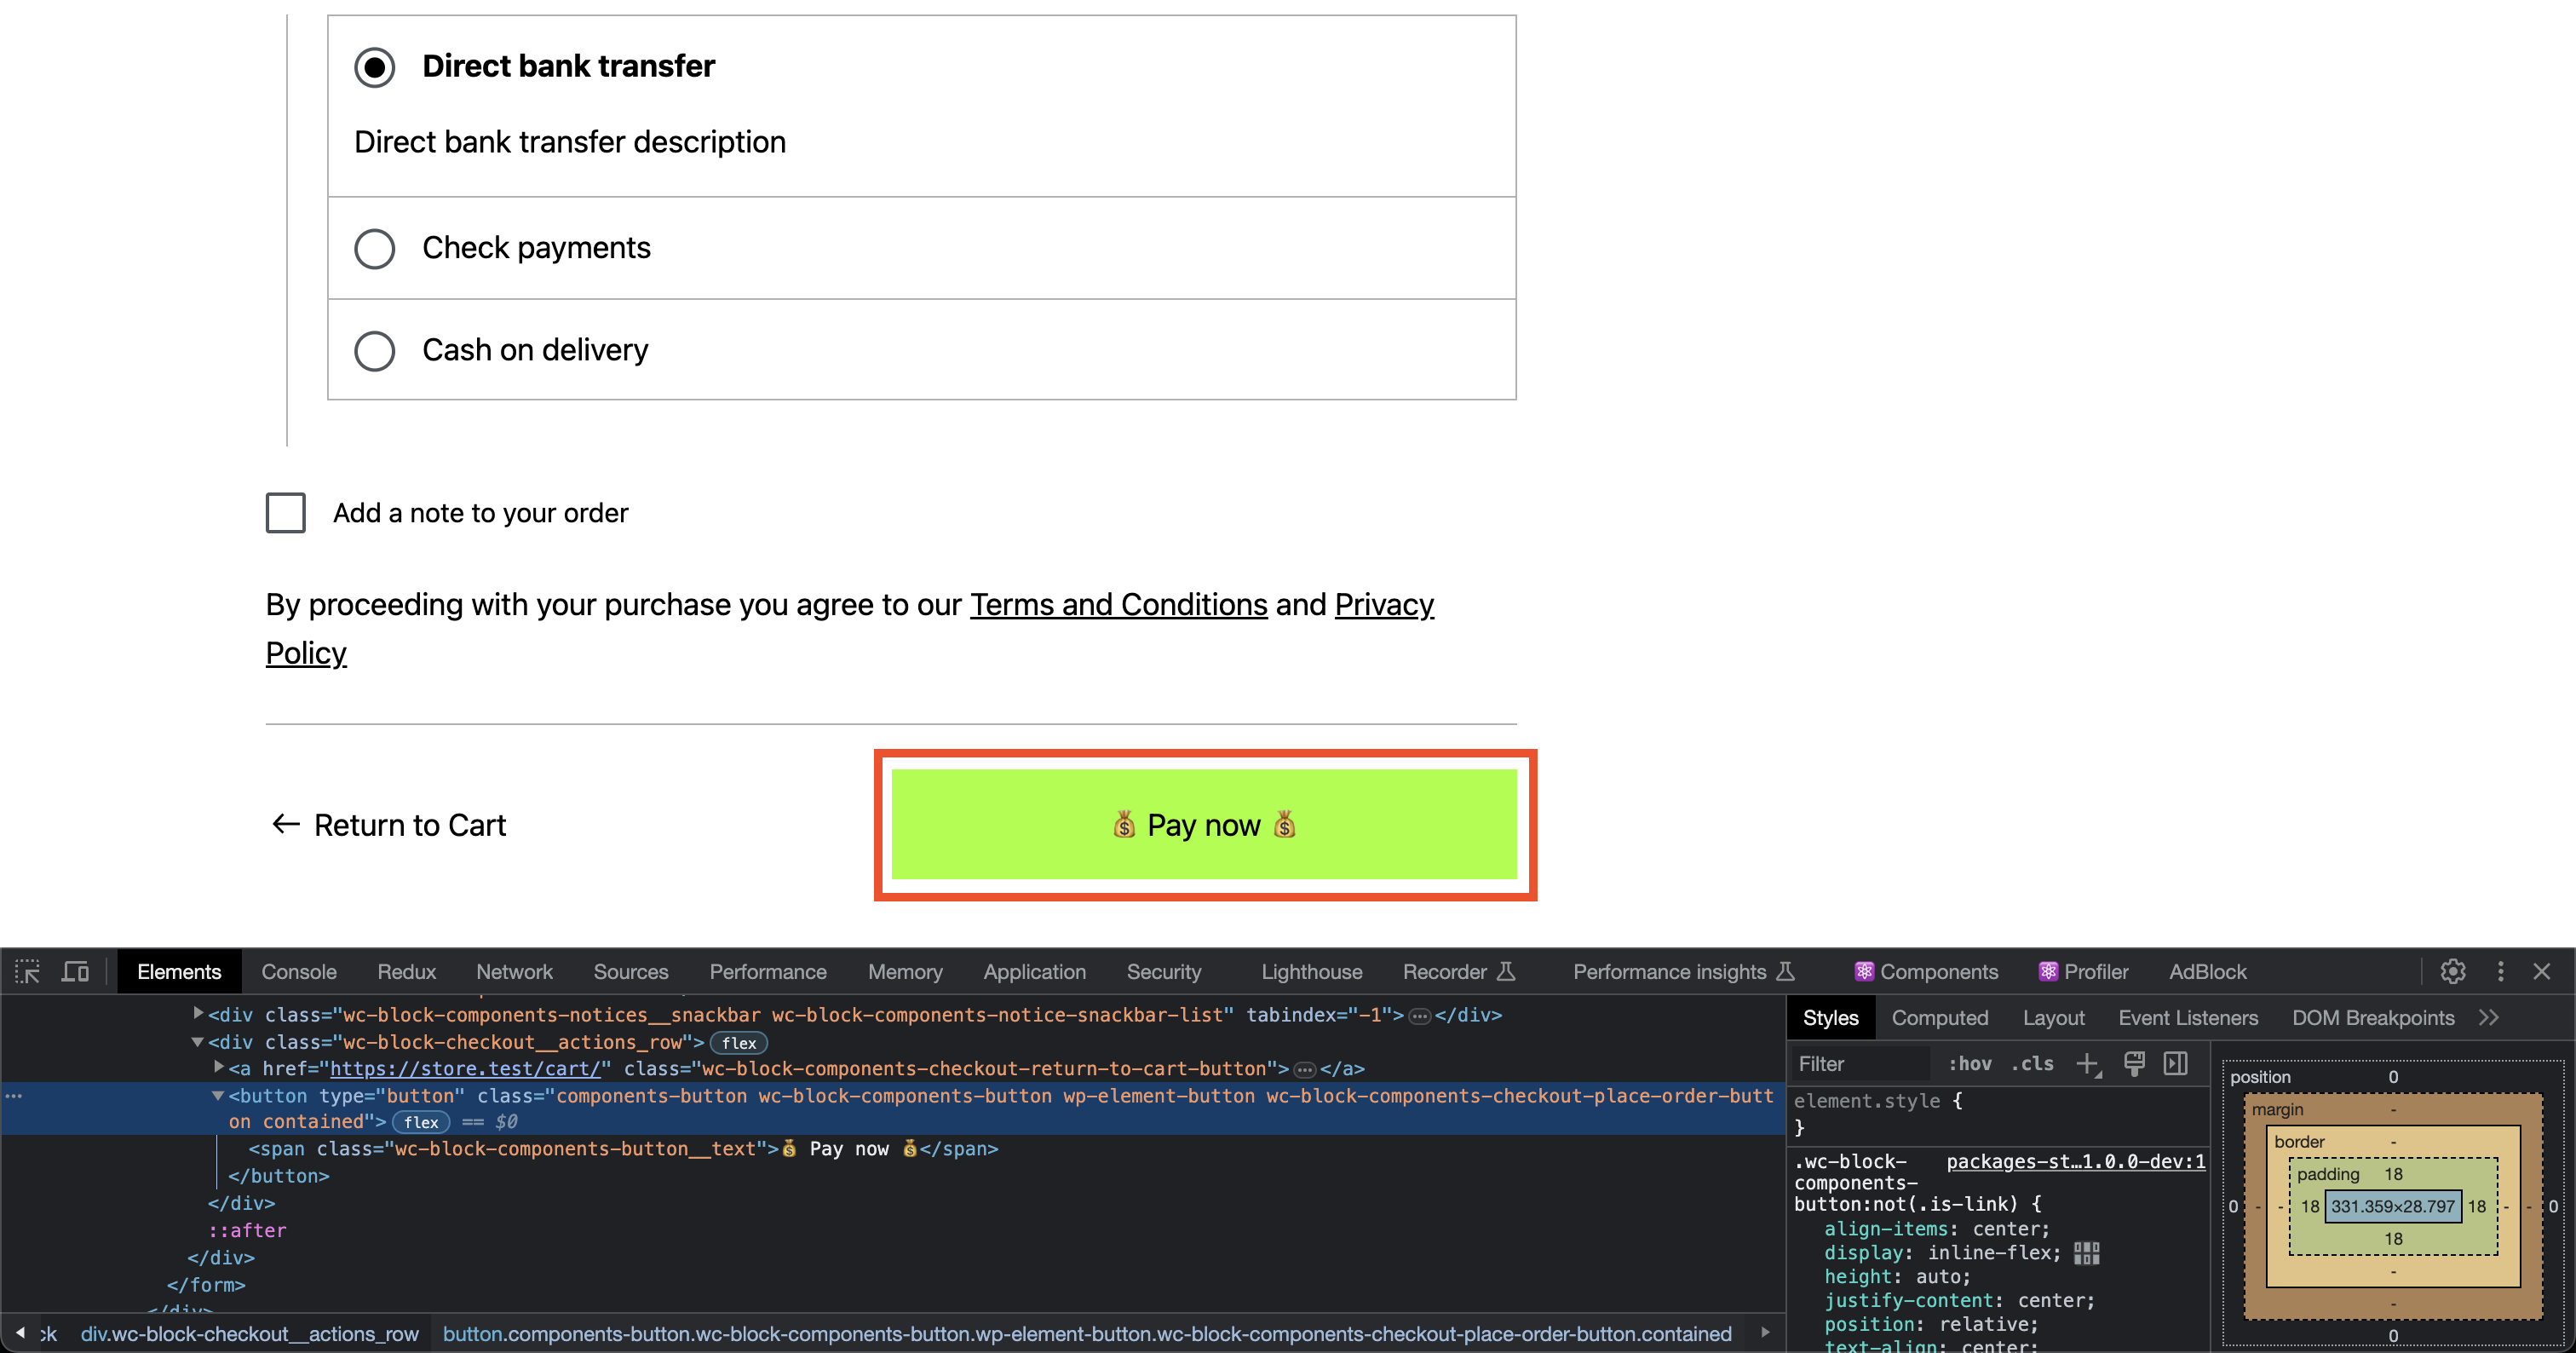Toggle the device emulation toolbar
Screen dimensions: 2576x1353
[74, 971]
